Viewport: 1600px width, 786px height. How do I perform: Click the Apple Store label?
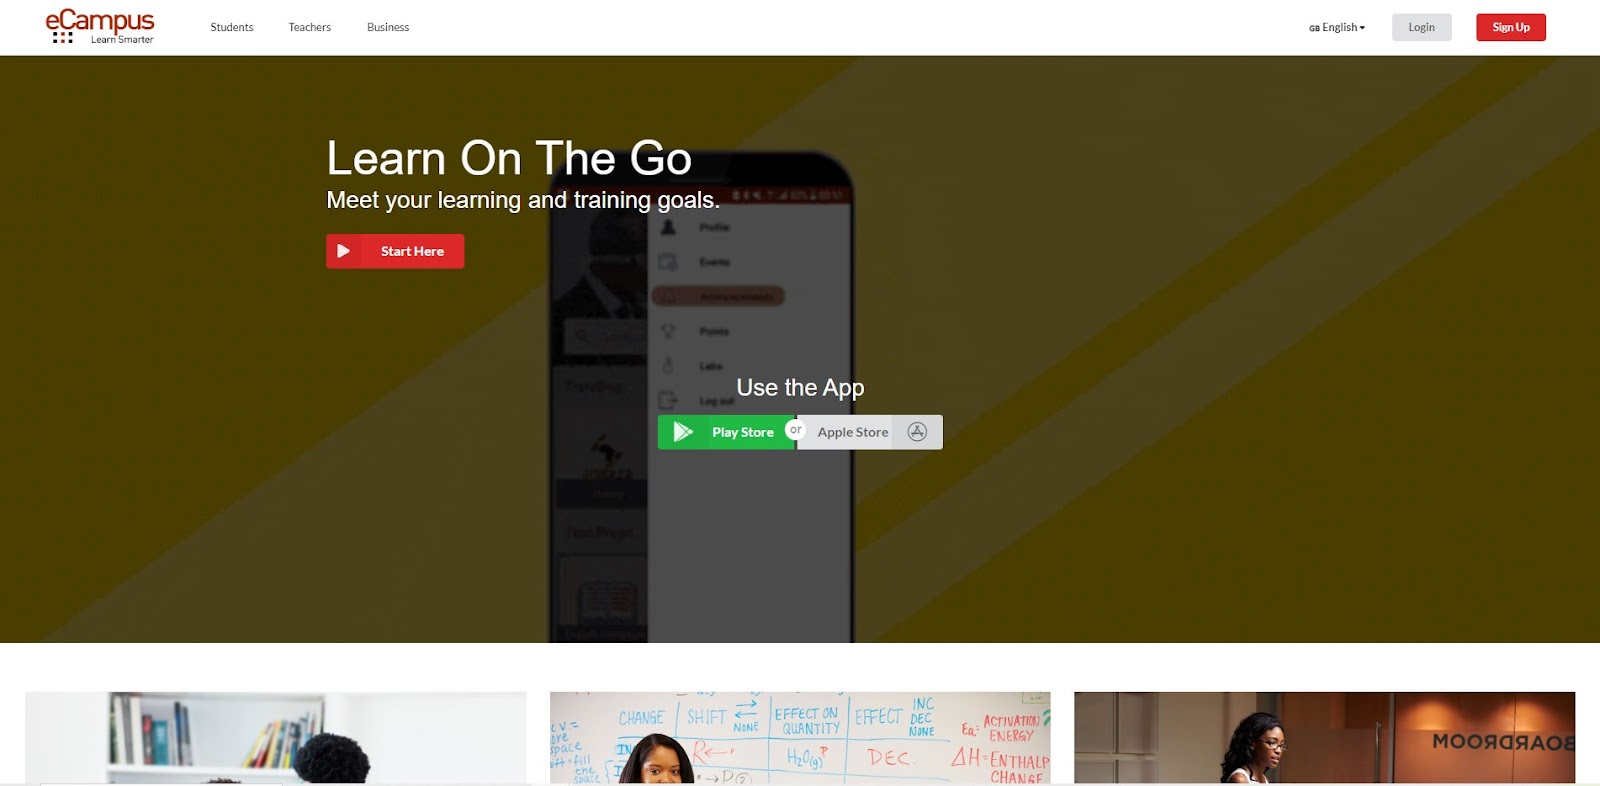coord(853,432)
